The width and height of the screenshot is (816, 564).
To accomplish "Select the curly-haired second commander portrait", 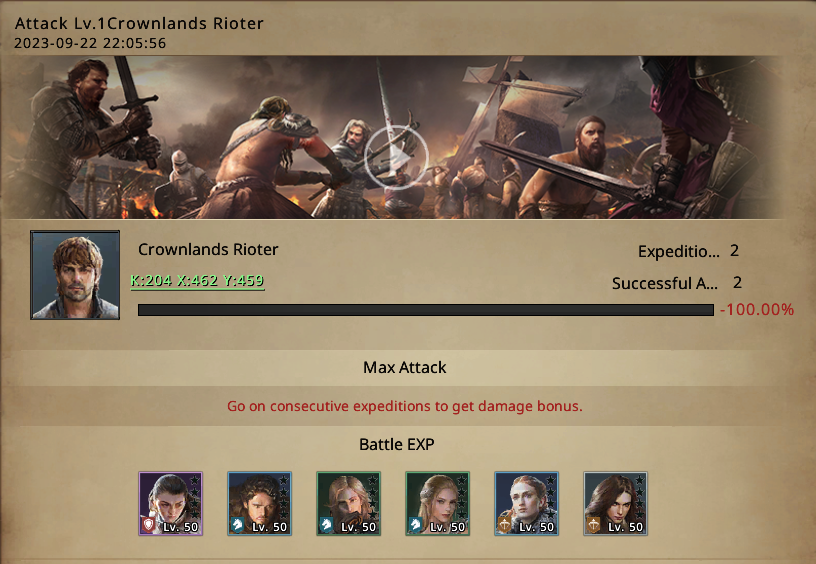I will tap(260, 504).
